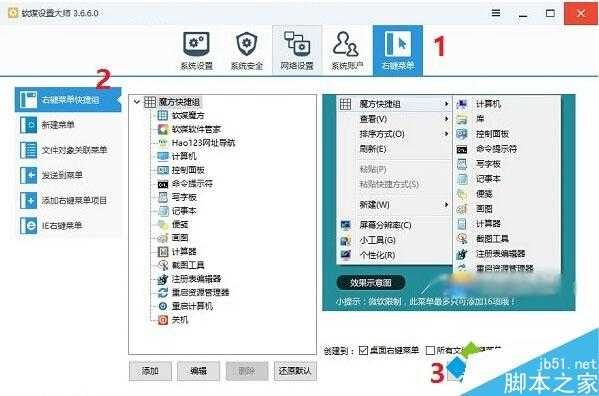Select 软媒魔方 icon in the tree

(163, 115)
